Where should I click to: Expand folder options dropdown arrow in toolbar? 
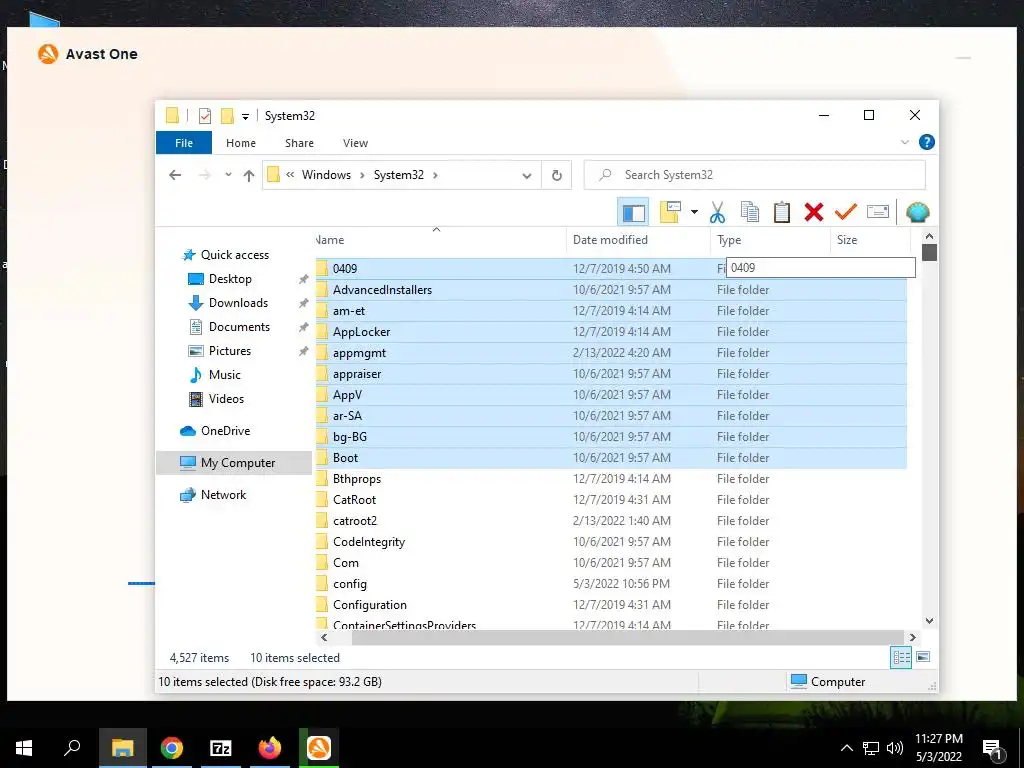click(694, 212)
